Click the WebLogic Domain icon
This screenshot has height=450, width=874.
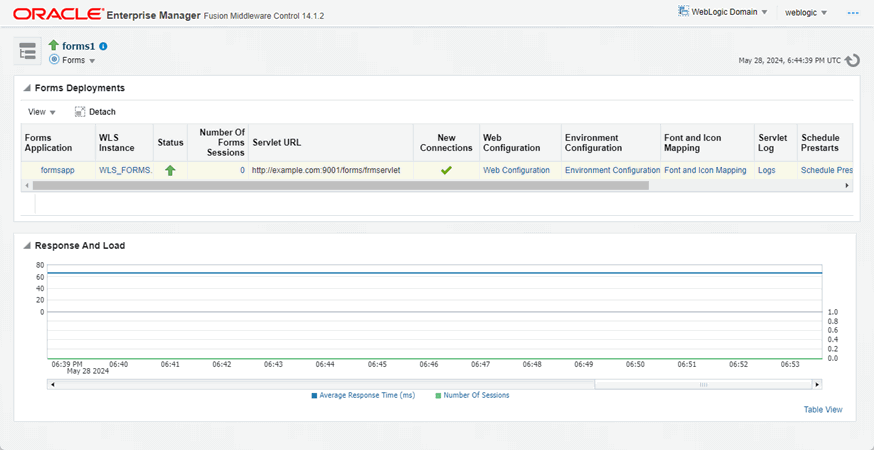pyautogui.click(x=683, y=11)
